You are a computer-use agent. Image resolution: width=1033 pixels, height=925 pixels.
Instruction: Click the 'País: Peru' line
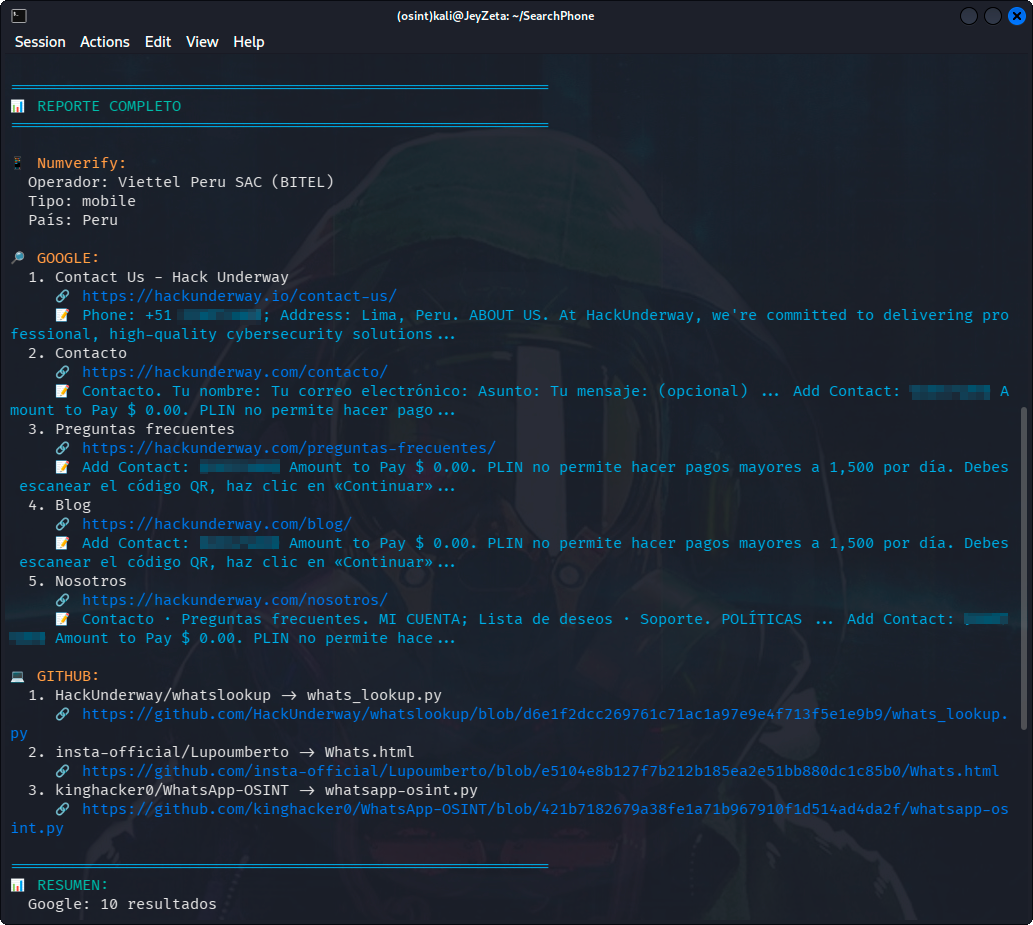tap(72, 220)
